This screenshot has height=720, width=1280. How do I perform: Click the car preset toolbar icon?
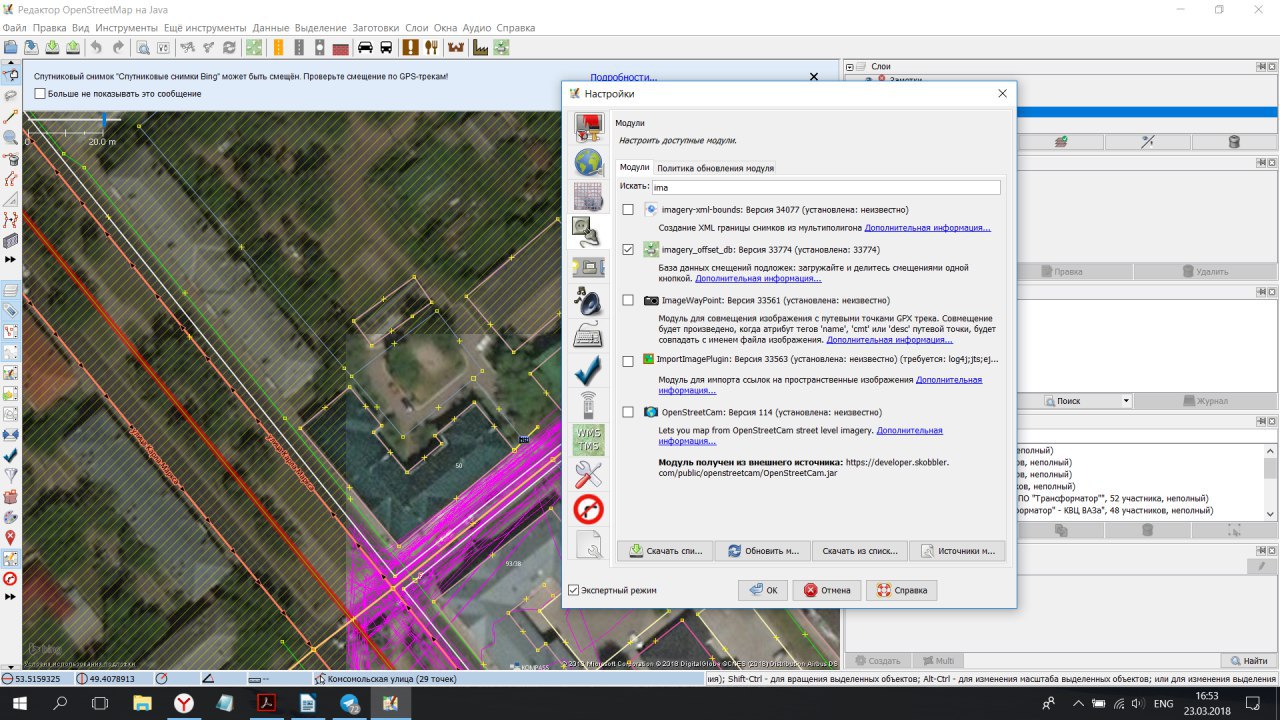(365, 47)
